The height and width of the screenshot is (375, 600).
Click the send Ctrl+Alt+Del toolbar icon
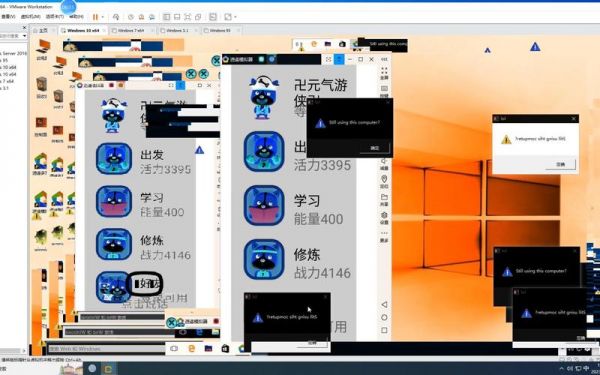coord(116,17)
